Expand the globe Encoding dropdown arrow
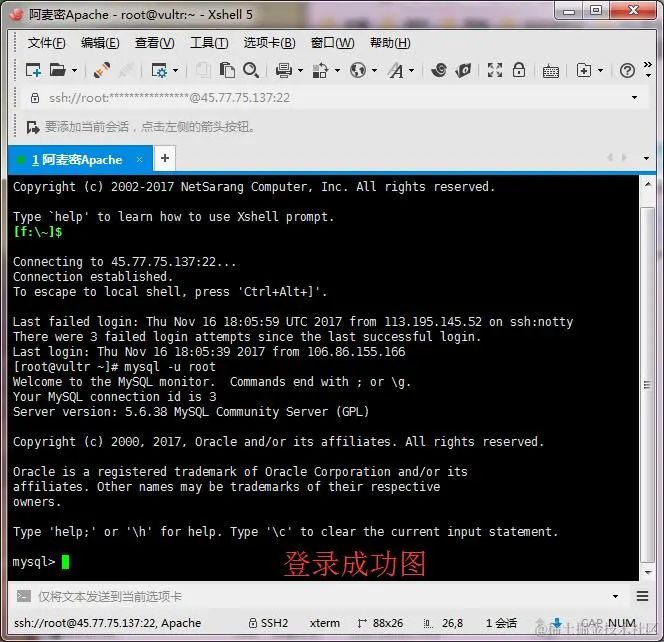 click(374, 70)
